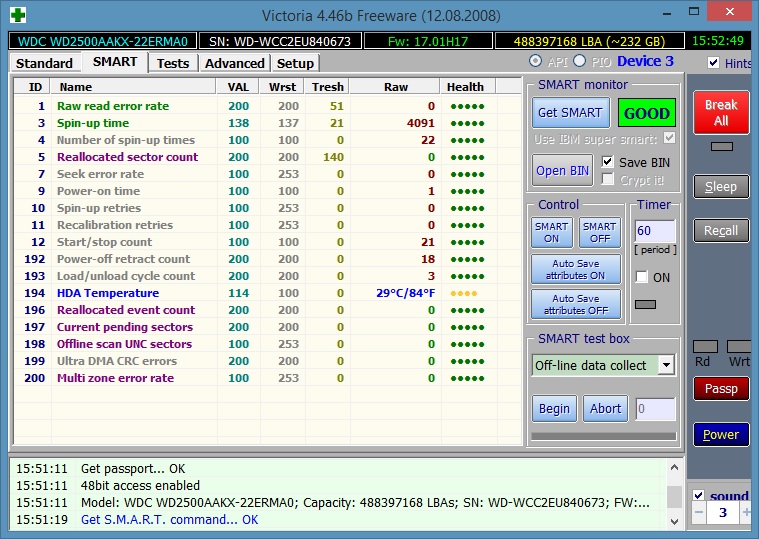Click the blue Power button

[x=721, y=434]
